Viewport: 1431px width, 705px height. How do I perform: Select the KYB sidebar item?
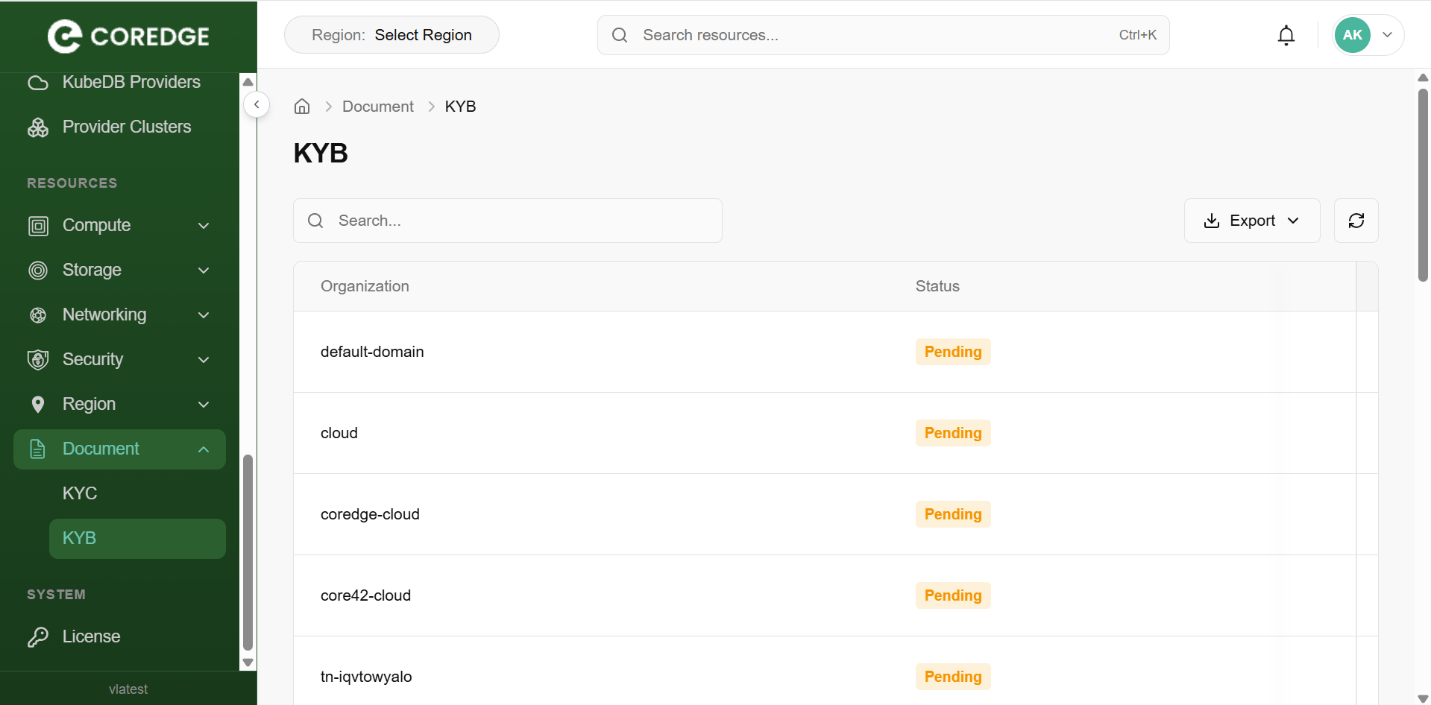(x=80, y=538)
